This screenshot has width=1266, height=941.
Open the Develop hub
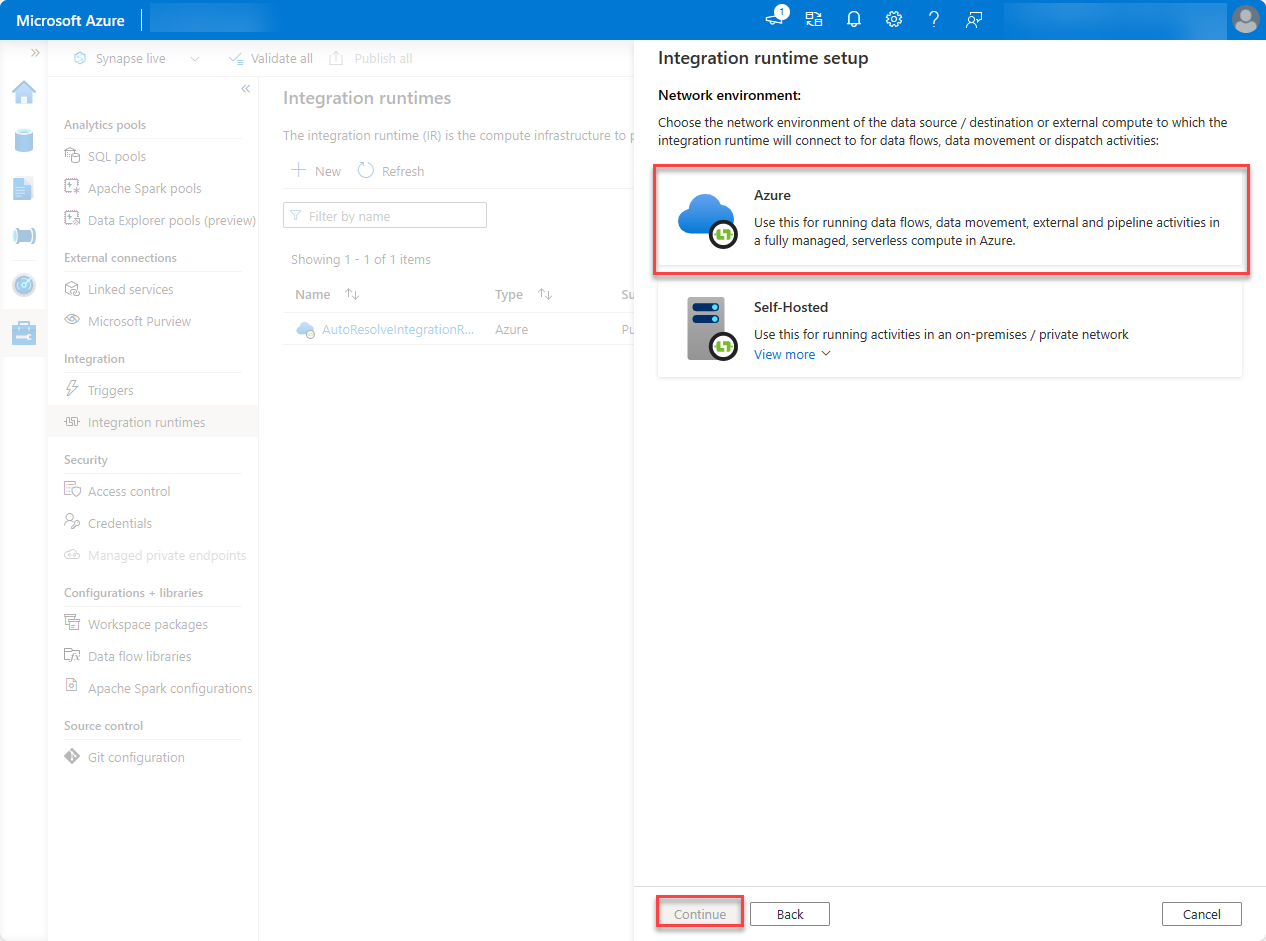23,188
